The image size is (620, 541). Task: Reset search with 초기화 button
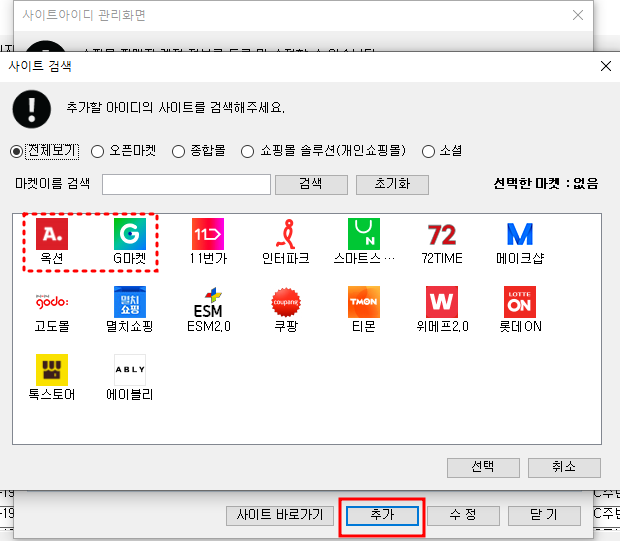(x=392, y=185)
